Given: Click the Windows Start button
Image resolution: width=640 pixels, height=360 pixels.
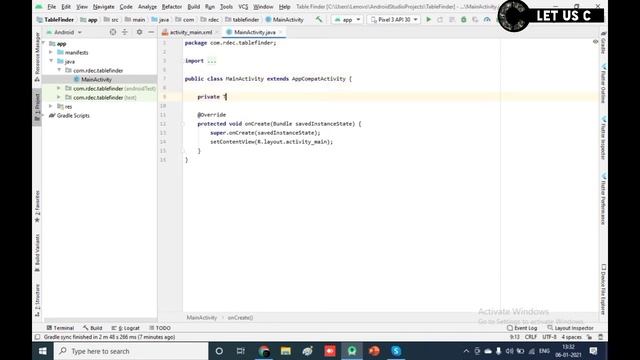Looking at the screenshot, I should click(x=42, y=351).
